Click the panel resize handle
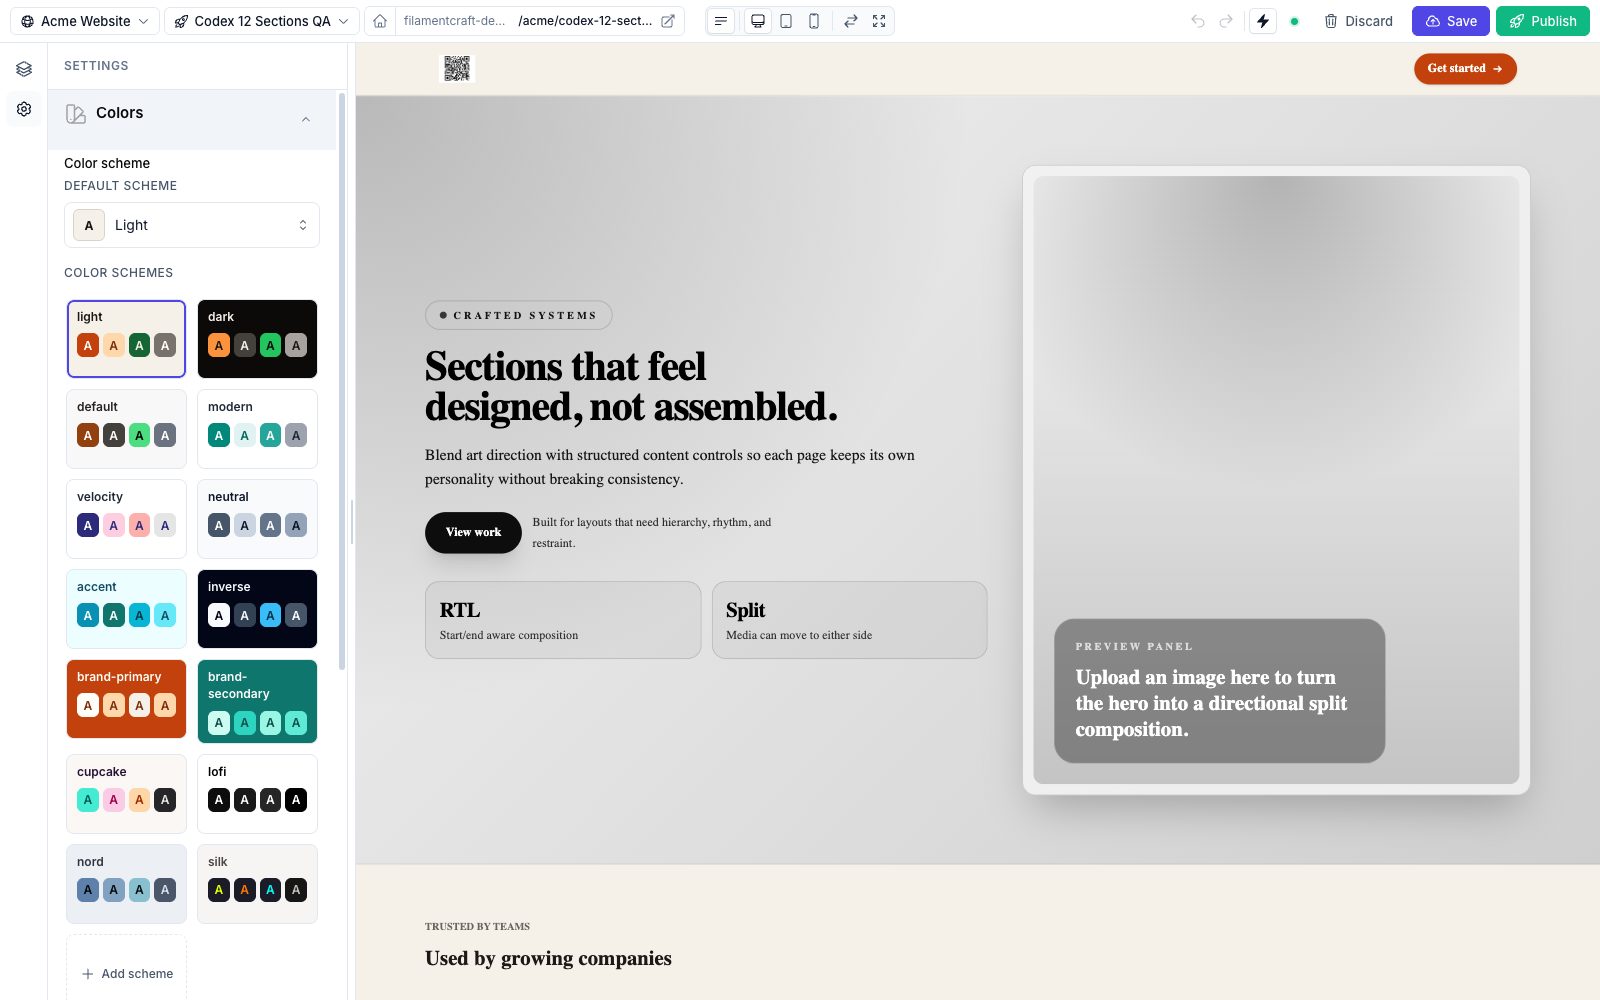 click(351, 522)
